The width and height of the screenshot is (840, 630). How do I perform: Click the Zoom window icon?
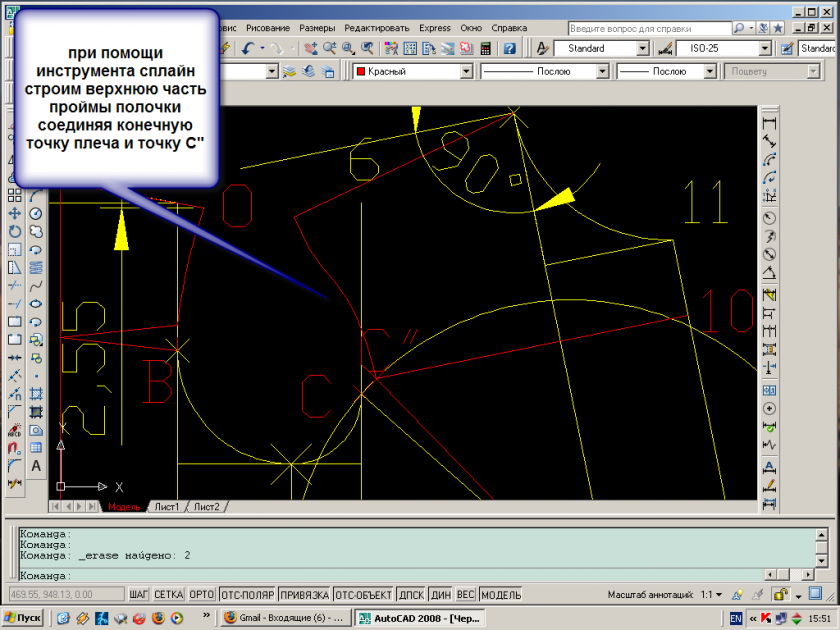point(349,48)
